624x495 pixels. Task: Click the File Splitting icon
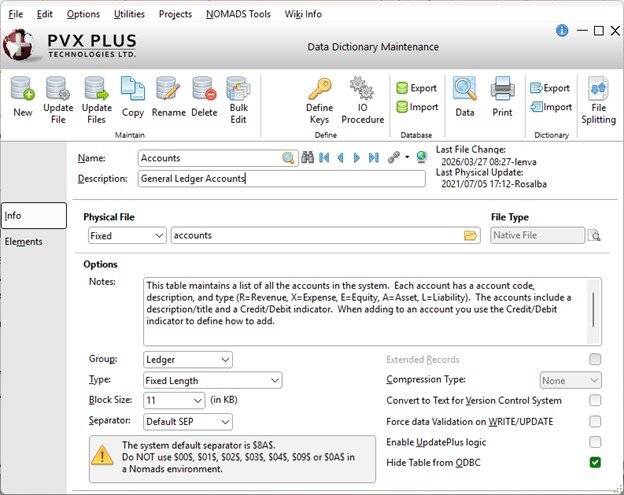(x=598, y=90)
